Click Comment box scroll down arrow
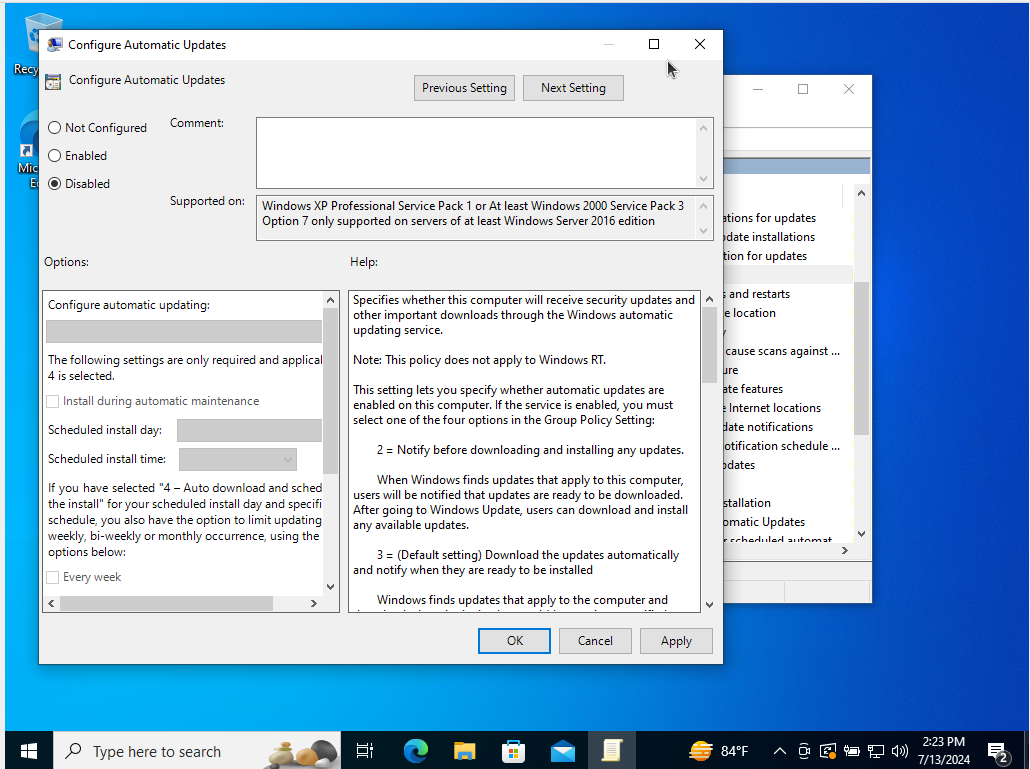This screenshot has width=1030, height=769. click(x=704, y=179)
